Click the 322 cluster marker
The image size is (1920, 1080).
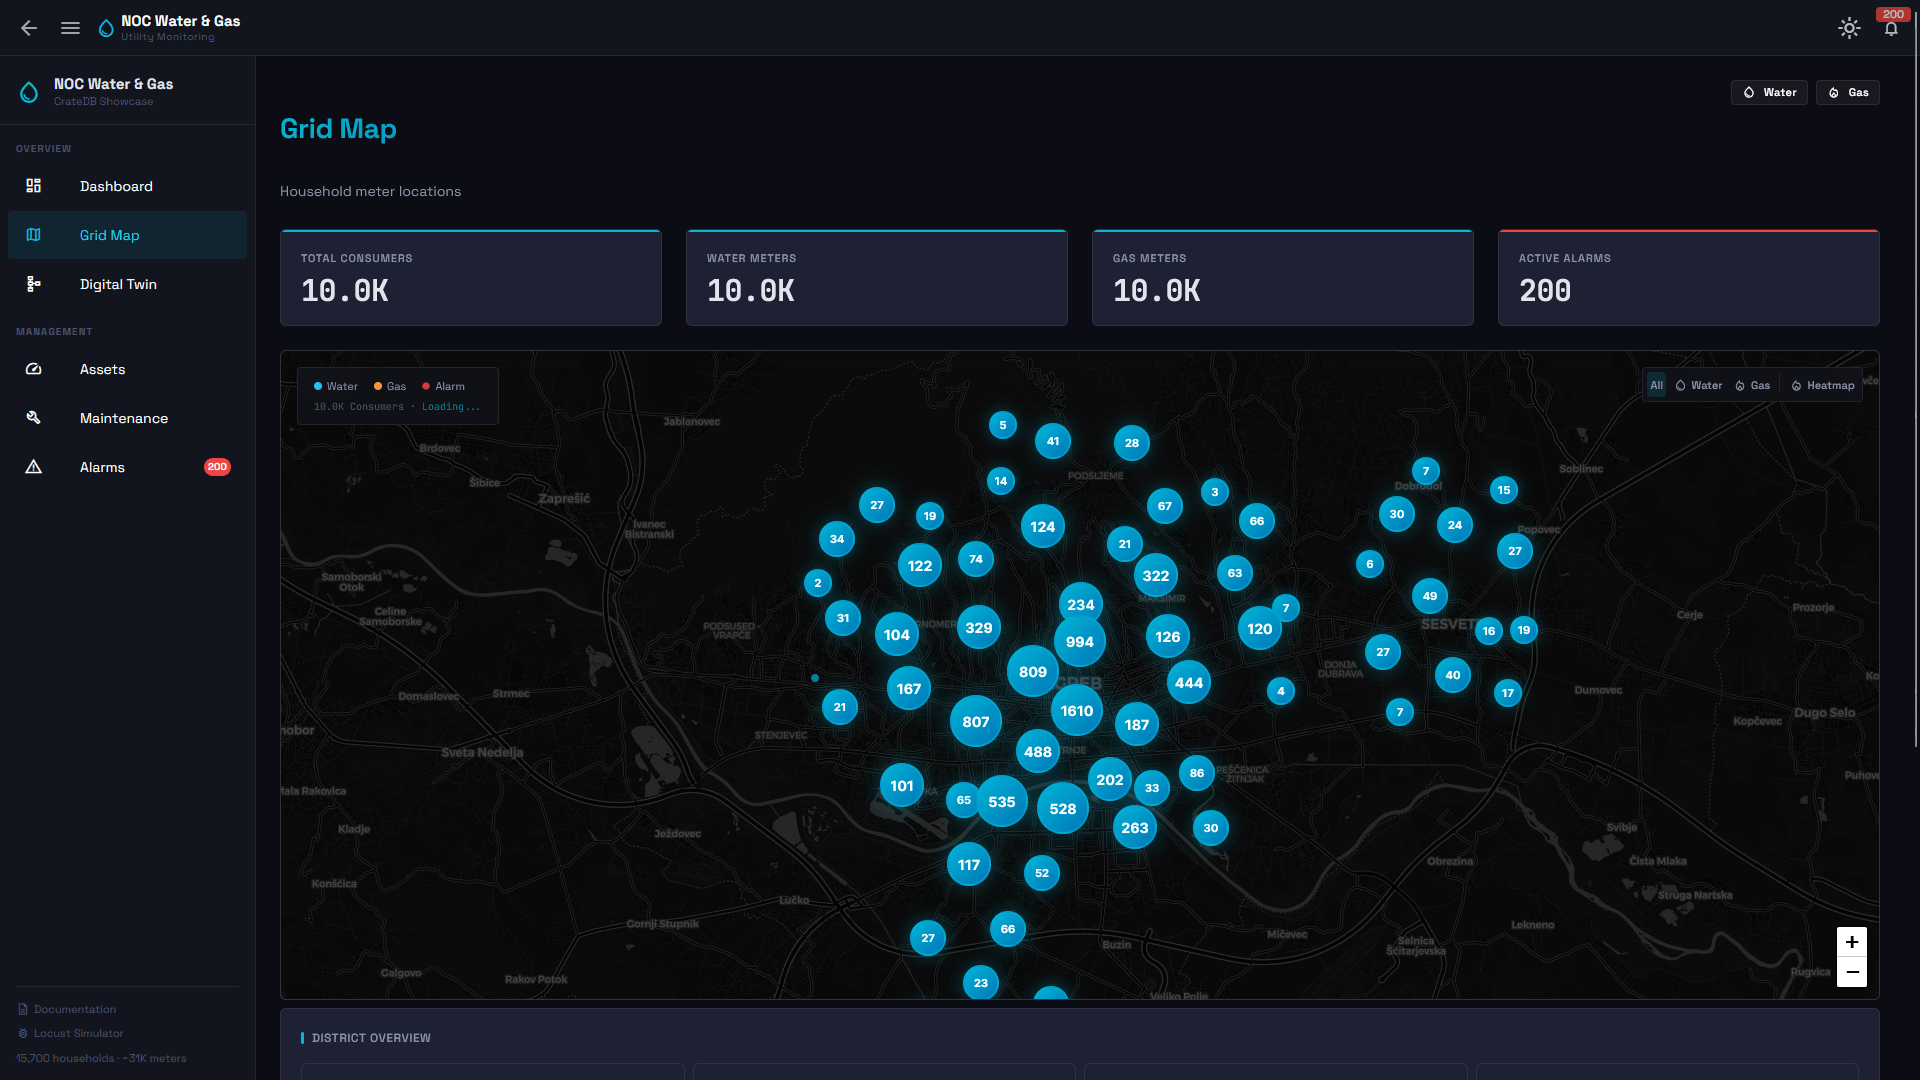point(1156,576)
